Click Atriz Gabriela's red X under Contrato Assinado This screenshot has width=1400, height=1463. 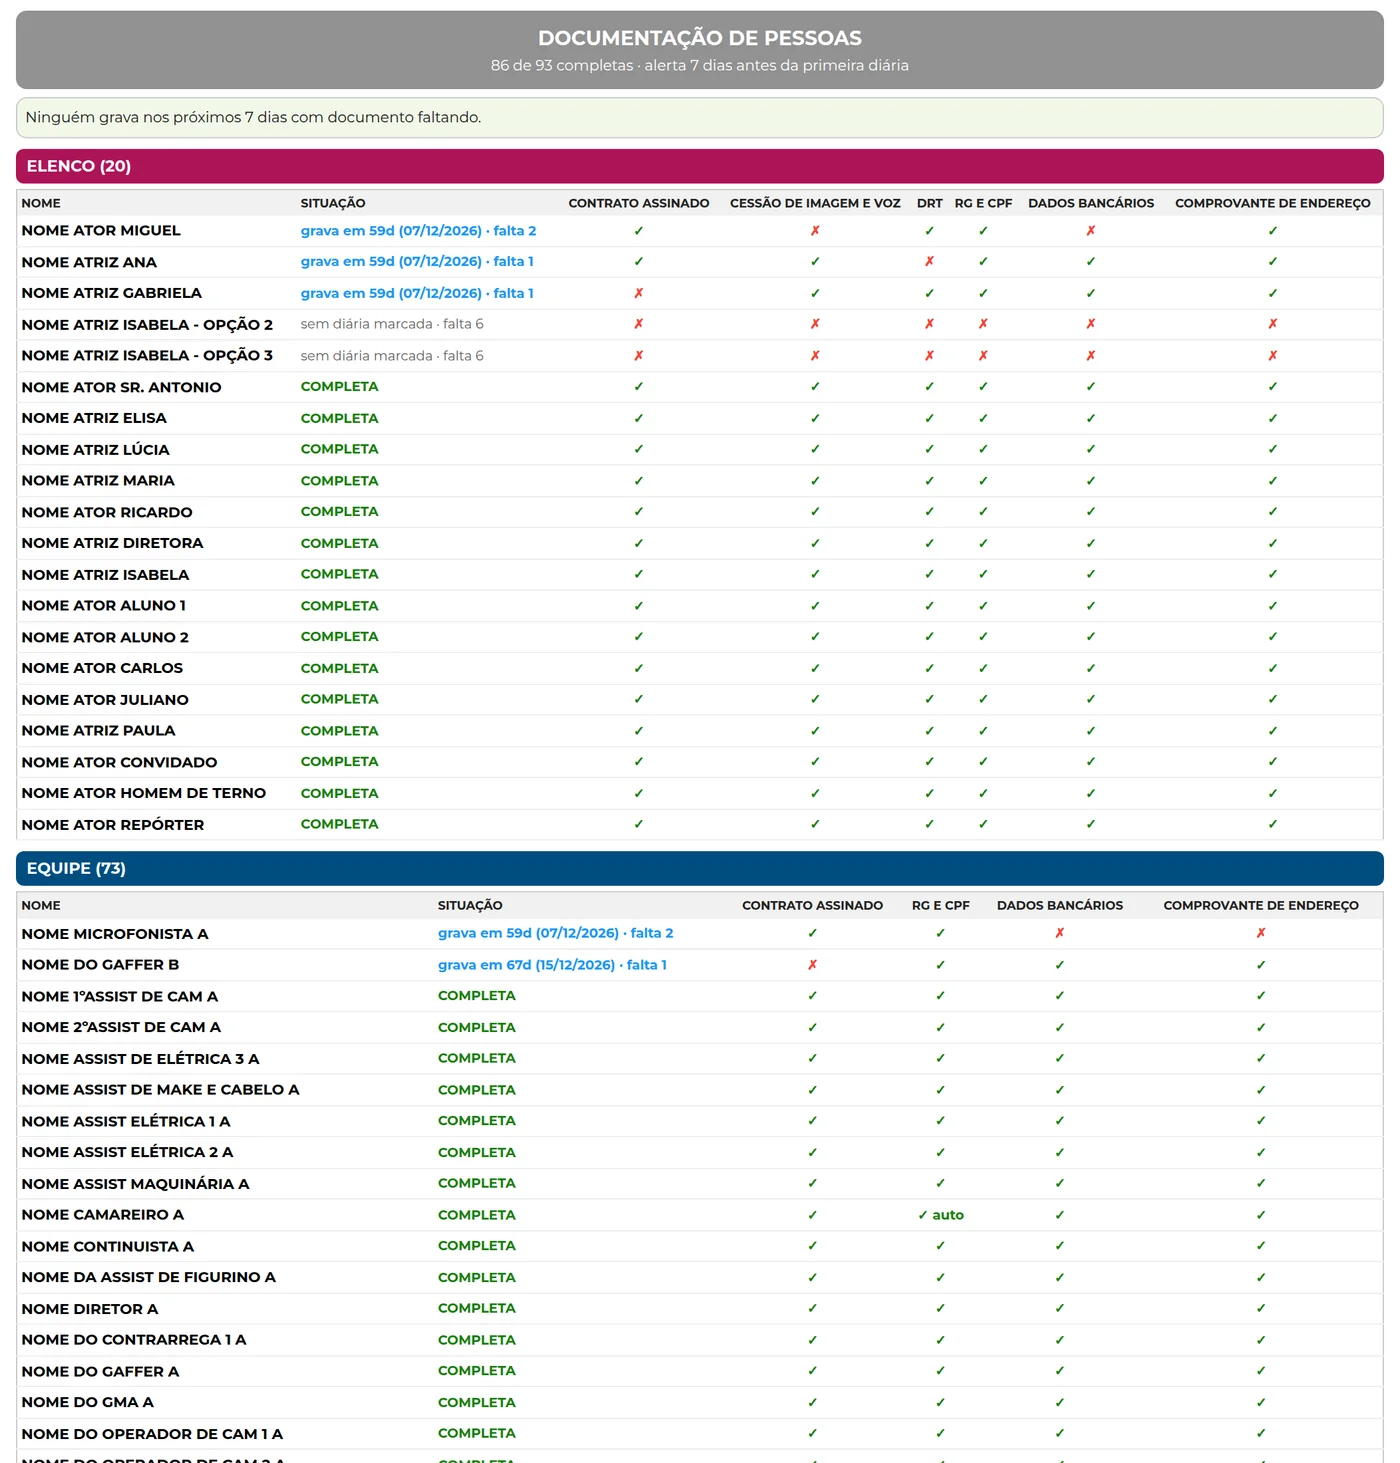(x=639, y=293)
